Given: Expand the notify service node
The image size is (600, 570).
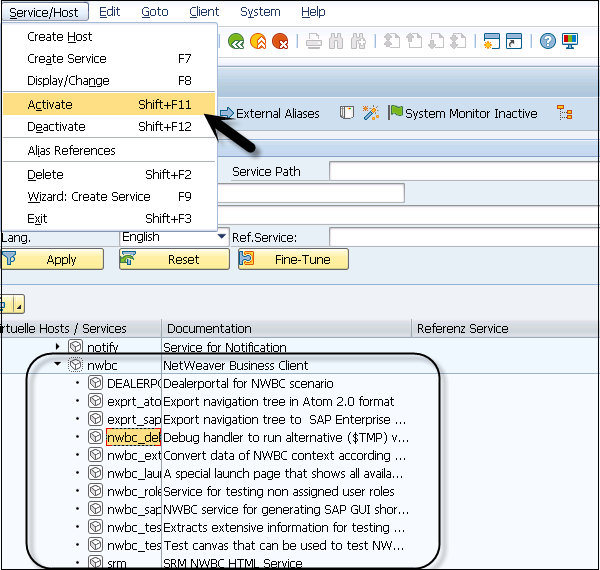Looking at the screenshot, I should [x=58, y=347].
